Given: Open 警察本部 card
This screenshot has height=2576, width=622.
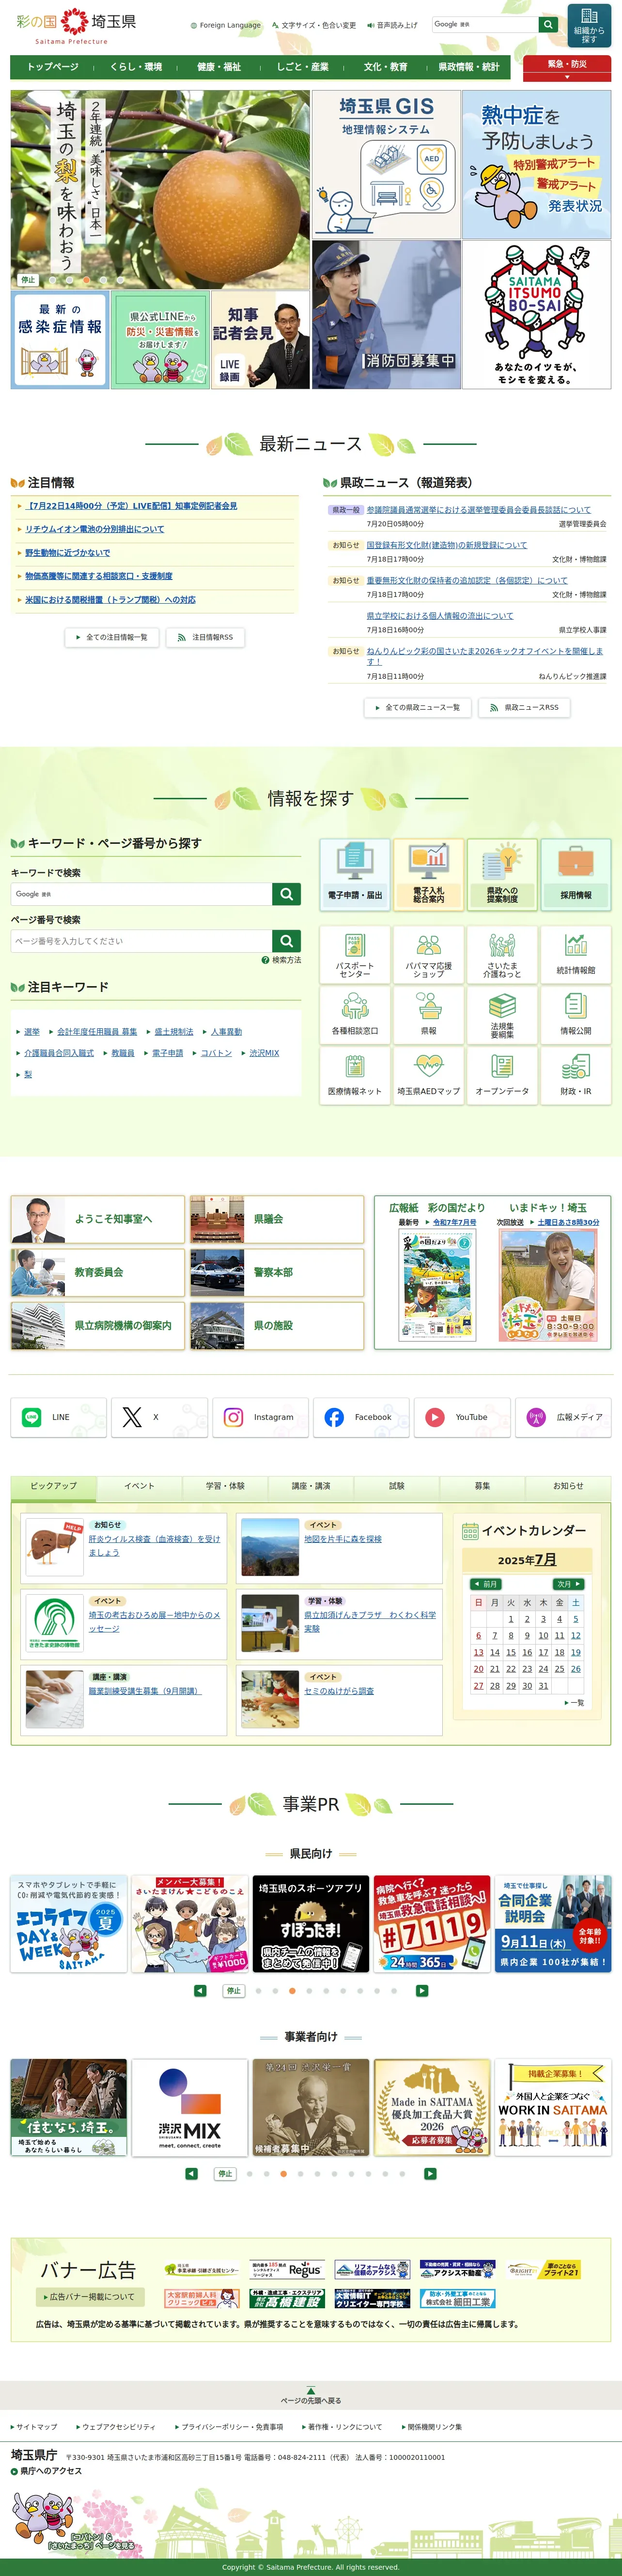Looking at the screenshot, I should [x=277, y=1272].
